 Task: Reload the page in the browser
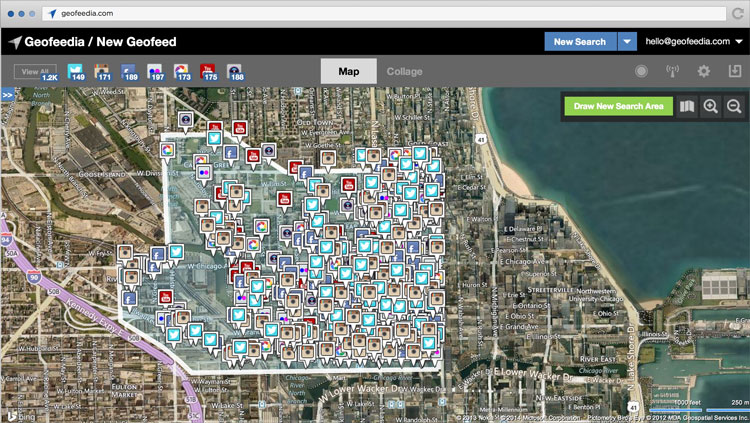click(737, 13)
